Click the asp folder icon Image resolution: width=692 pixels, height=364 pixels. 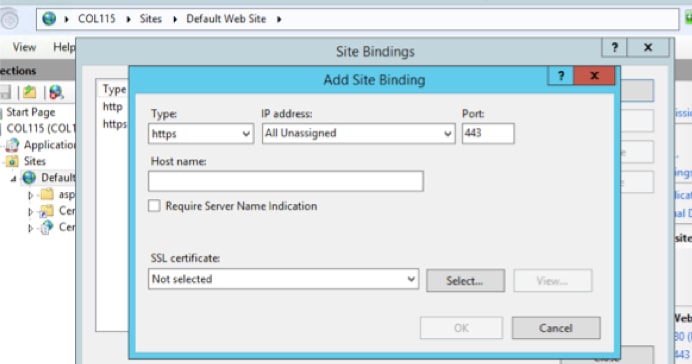[47, 194]
